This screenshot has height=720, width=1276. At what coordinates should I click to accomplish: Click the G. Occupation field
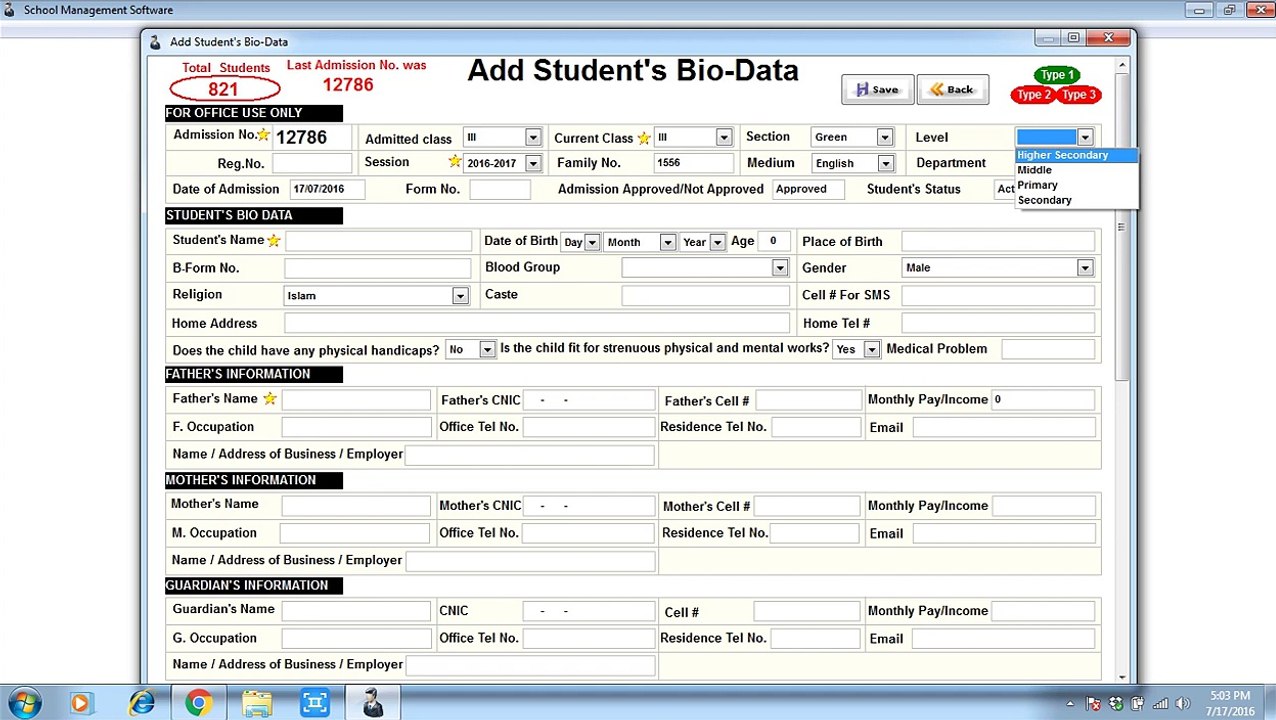[355, 638]
